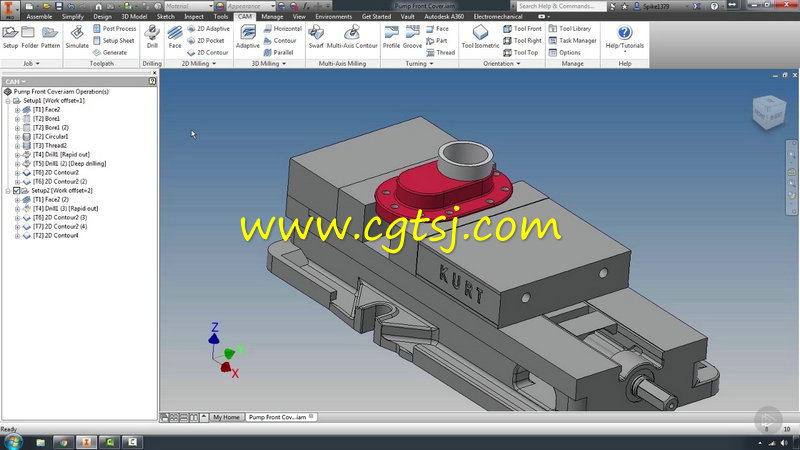Open Chrome from the taskbar
800x450 pixels.
point(63,442)
